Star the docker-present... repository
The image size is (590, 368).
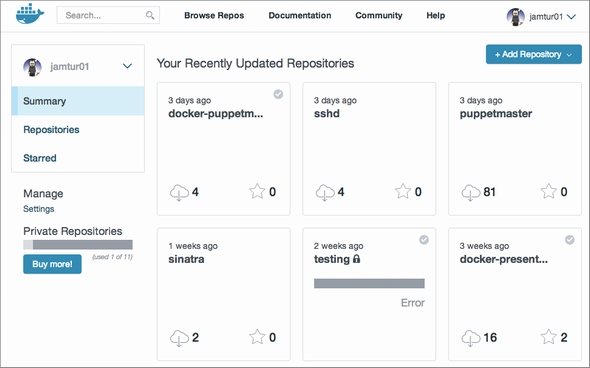point(548,337)
